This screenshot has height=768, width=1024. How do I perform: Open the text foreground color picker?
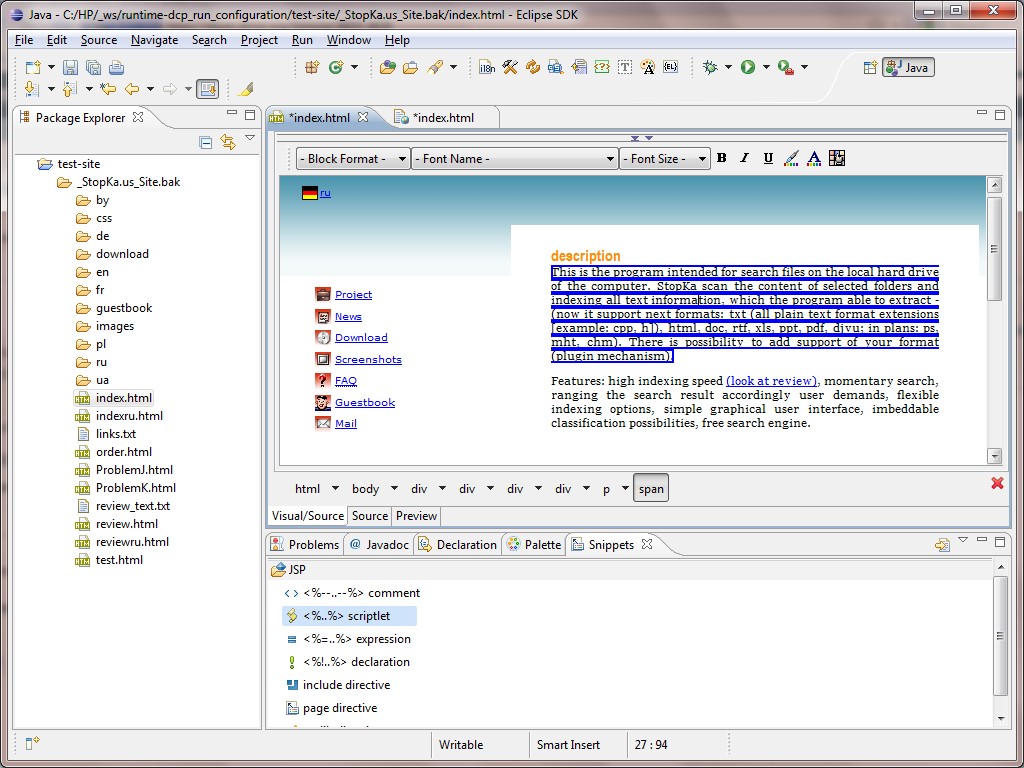(814, 158)
